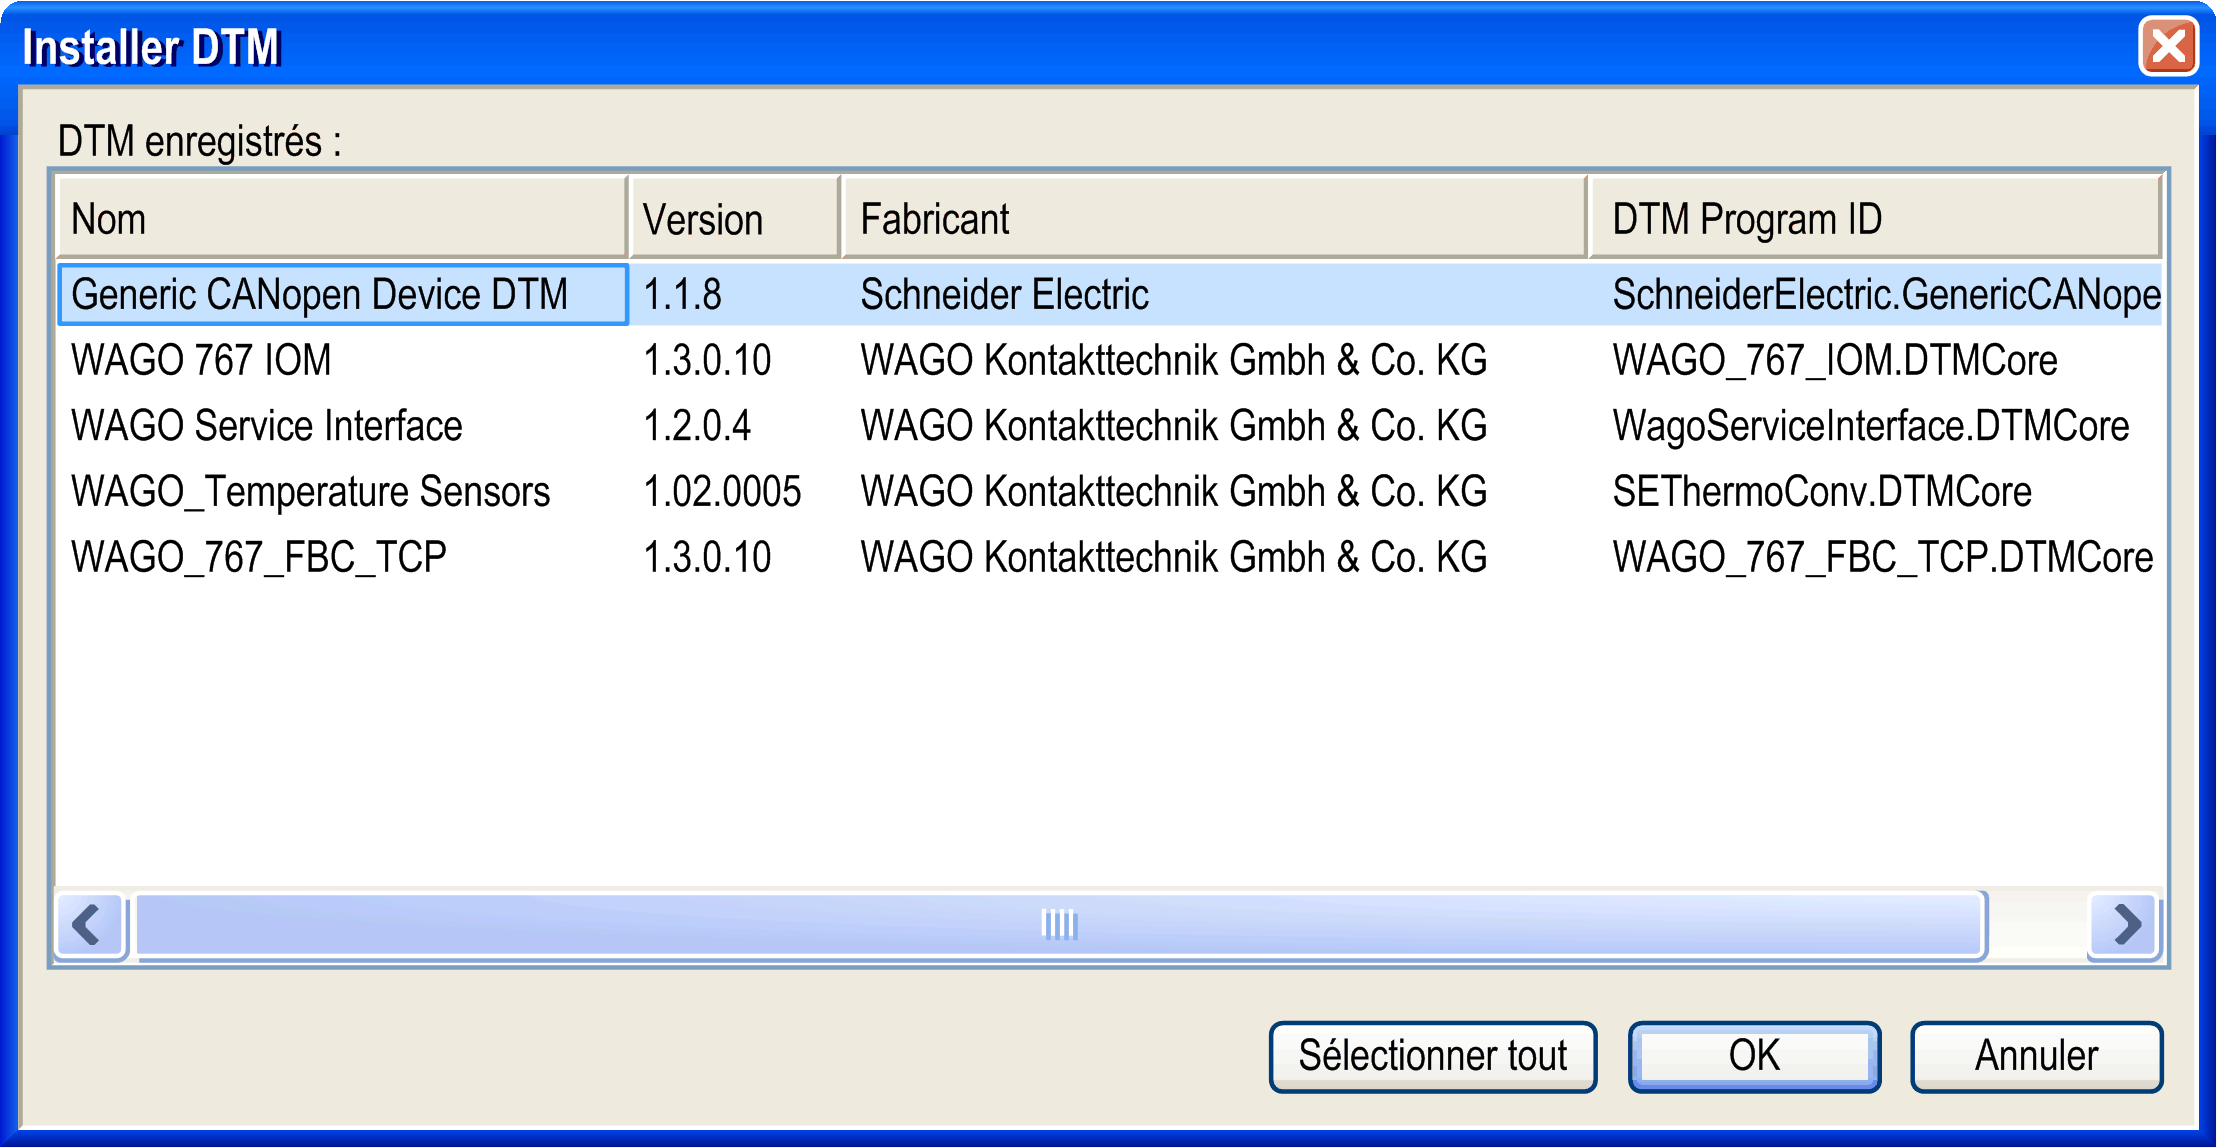Click the Schneider Electric manufacturer cell

coord(1004,295)
